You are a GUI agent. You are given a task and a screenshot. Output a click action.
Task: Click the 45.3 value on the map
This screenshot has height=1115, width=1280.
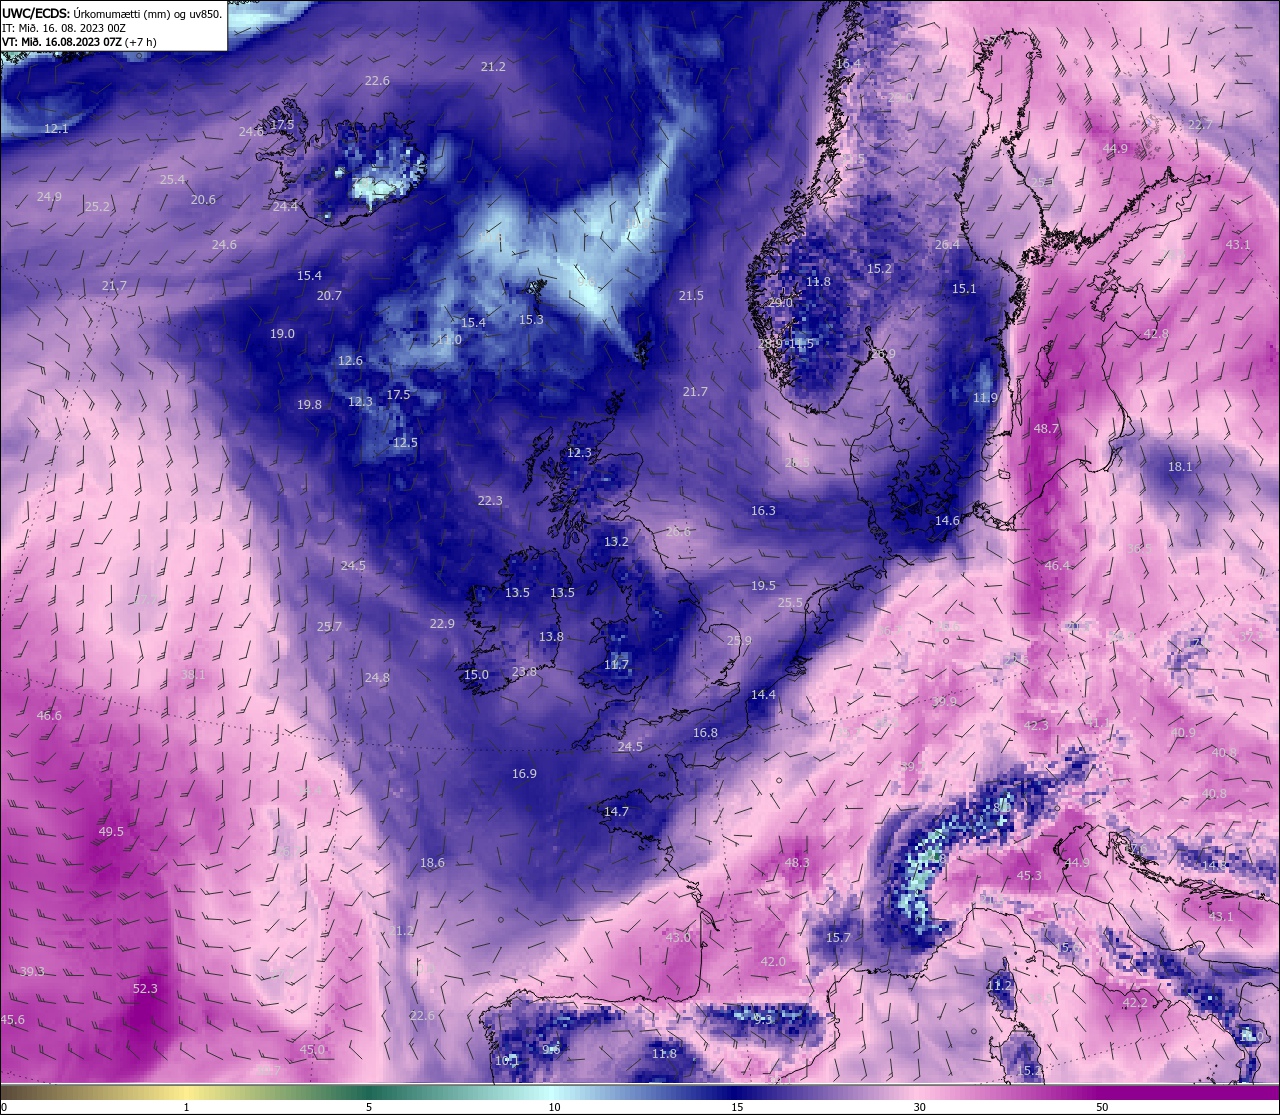pyautogui.click(x=1029, y=875)
